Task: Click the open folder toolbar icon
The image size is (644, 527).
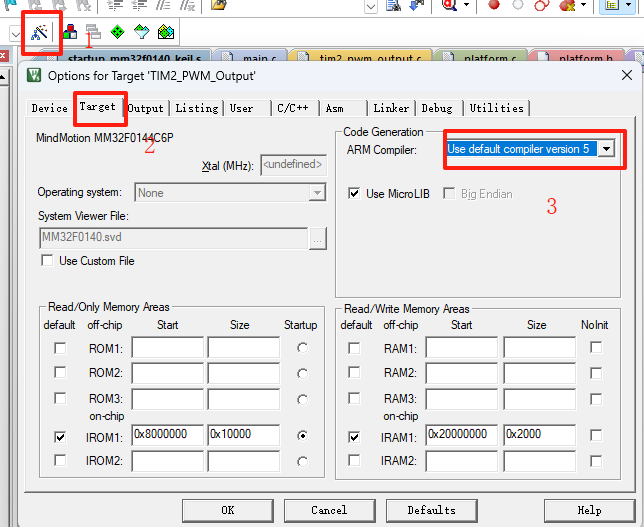Action: pyautogui.click(x=218, y=5)
